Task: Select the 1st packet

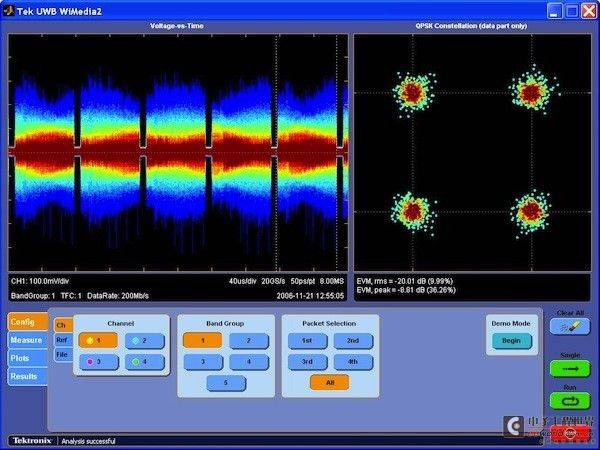Action: point(307,340)
